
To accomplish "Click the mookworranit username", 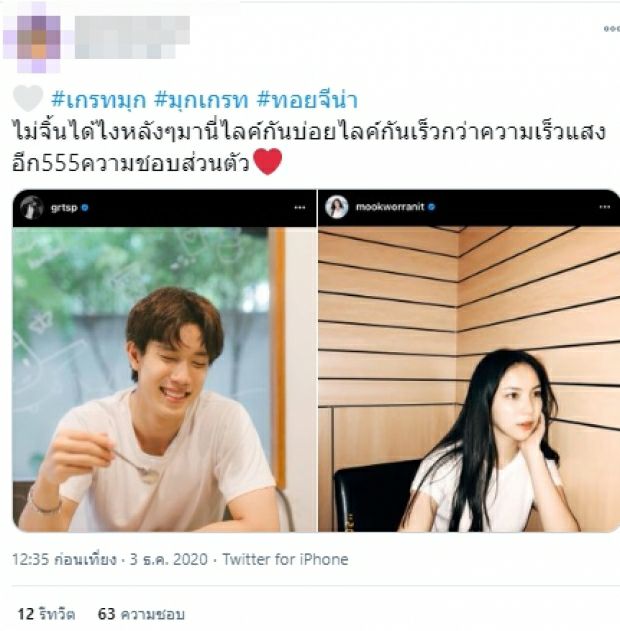I will point(389,207).
